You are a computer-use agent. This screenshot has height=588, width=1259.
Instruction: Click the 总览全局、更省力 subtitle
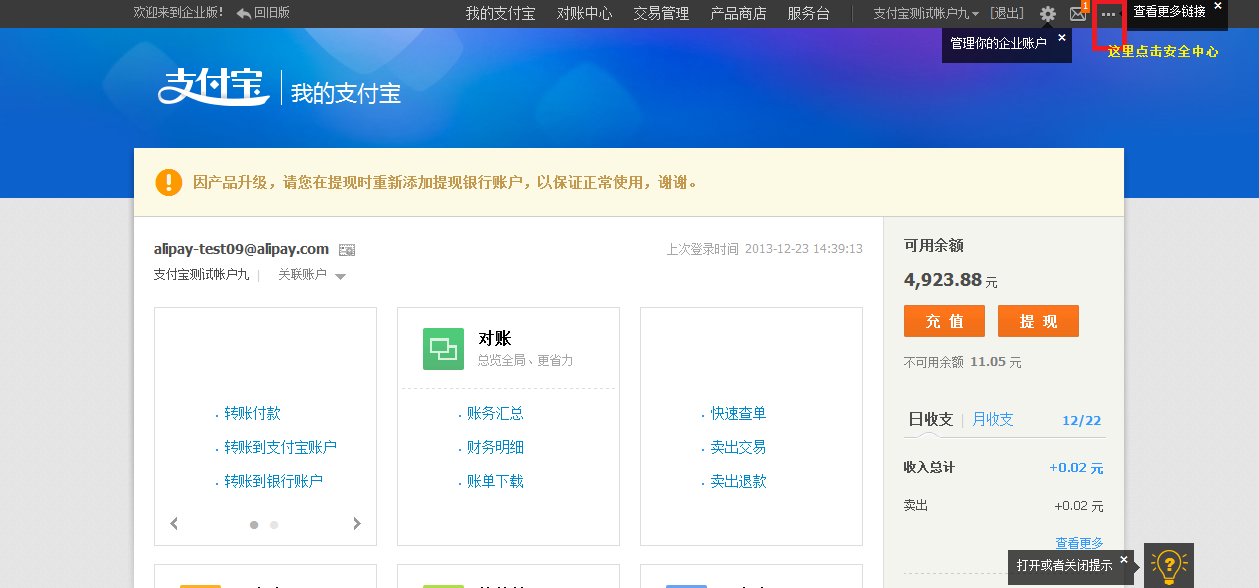pyautogui.click(x=525, y=360)
